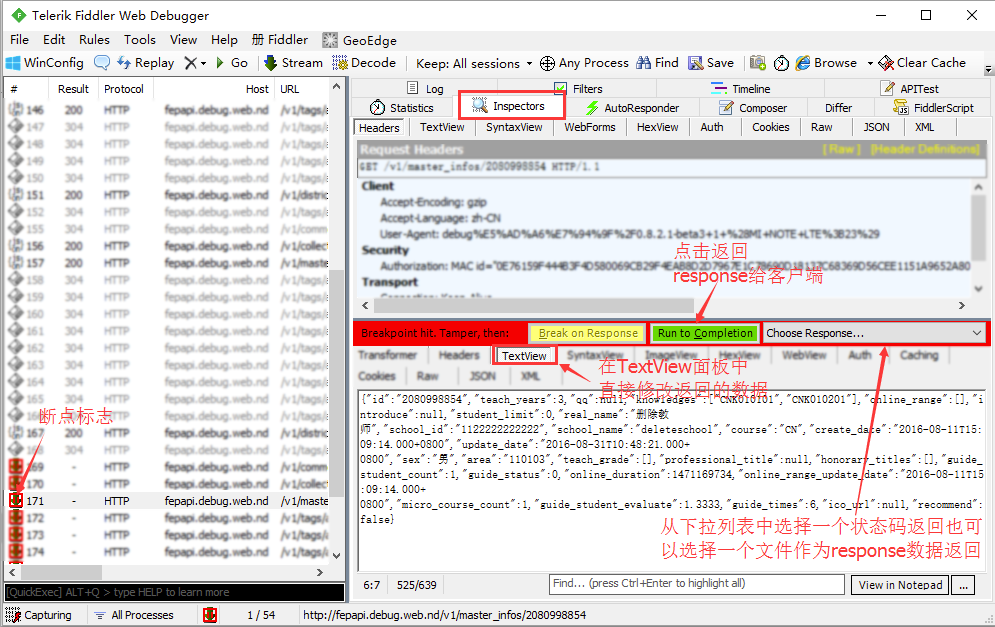
Task: Open the Tools menu
Action: point(140,39)
